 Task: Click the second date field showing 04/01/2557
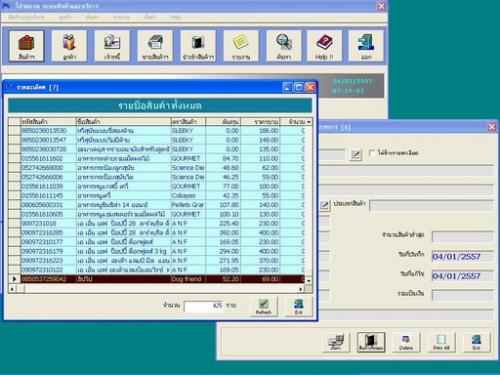click(462, 276)
